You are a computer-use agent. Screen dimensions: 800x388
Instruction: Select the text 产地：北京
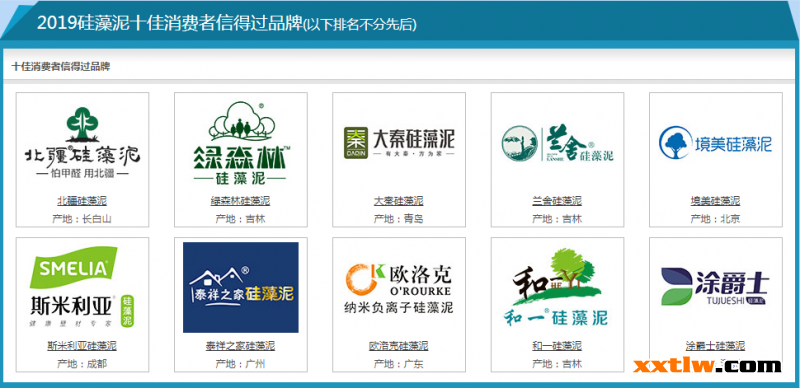715,219
